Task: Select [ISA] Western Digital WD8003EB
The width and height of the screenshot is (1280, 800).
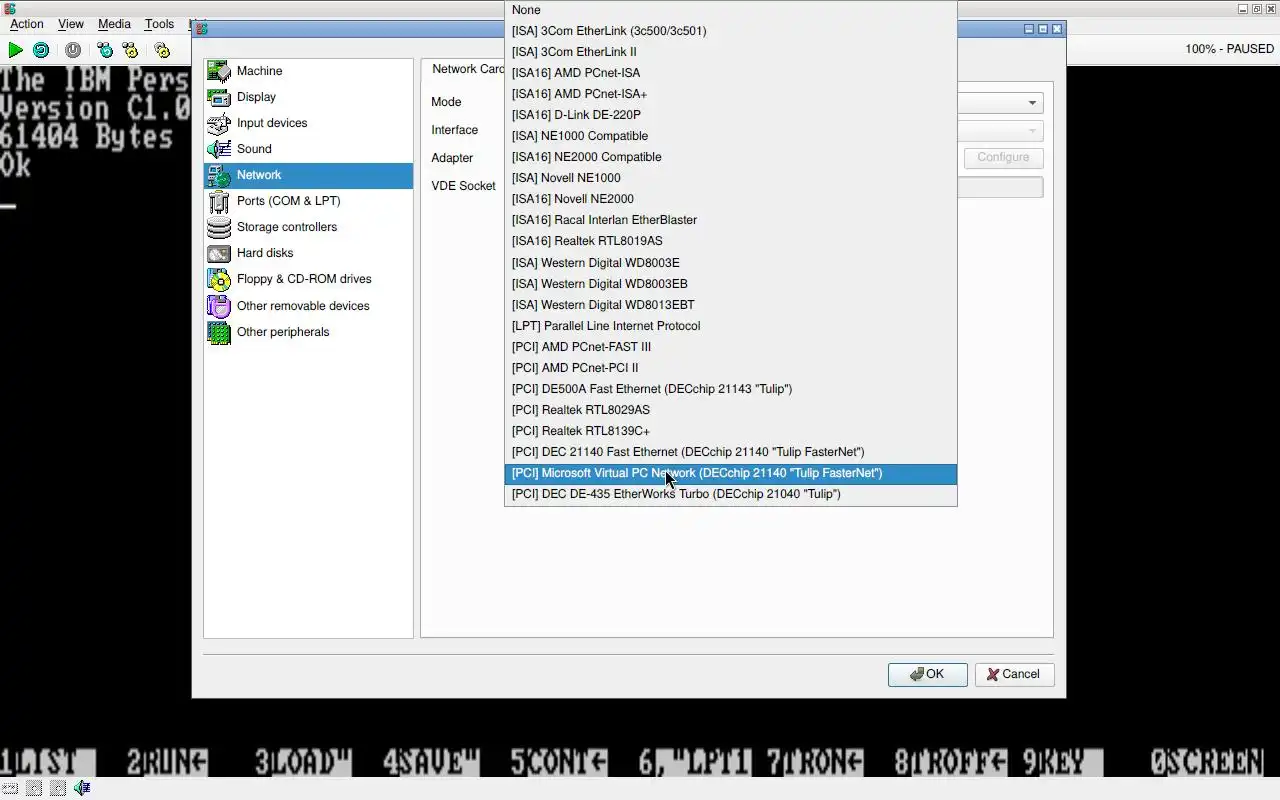Action: point(730,284)
